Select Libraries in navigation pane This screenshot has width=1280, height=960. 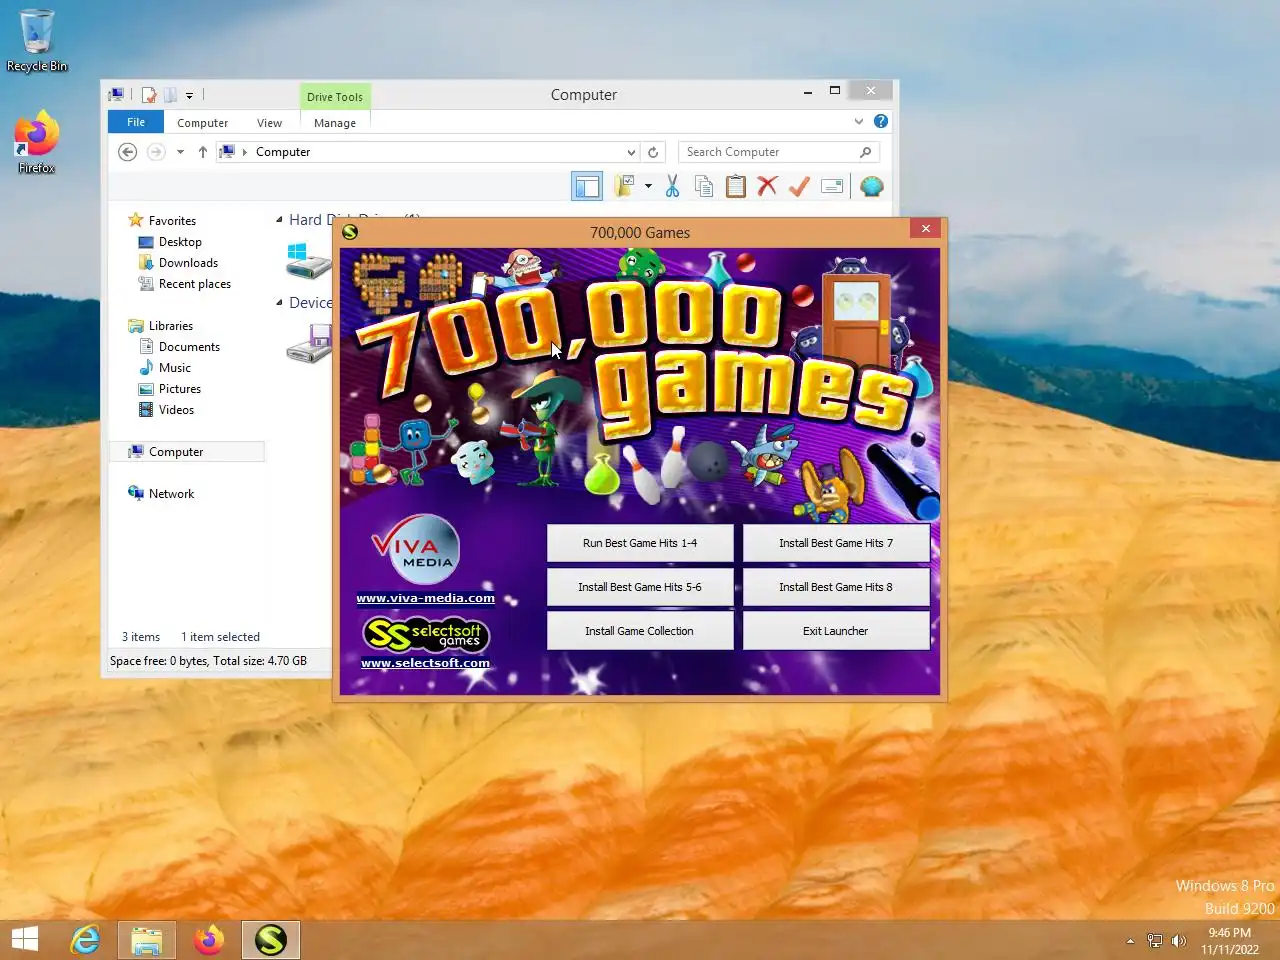(171, 326)
